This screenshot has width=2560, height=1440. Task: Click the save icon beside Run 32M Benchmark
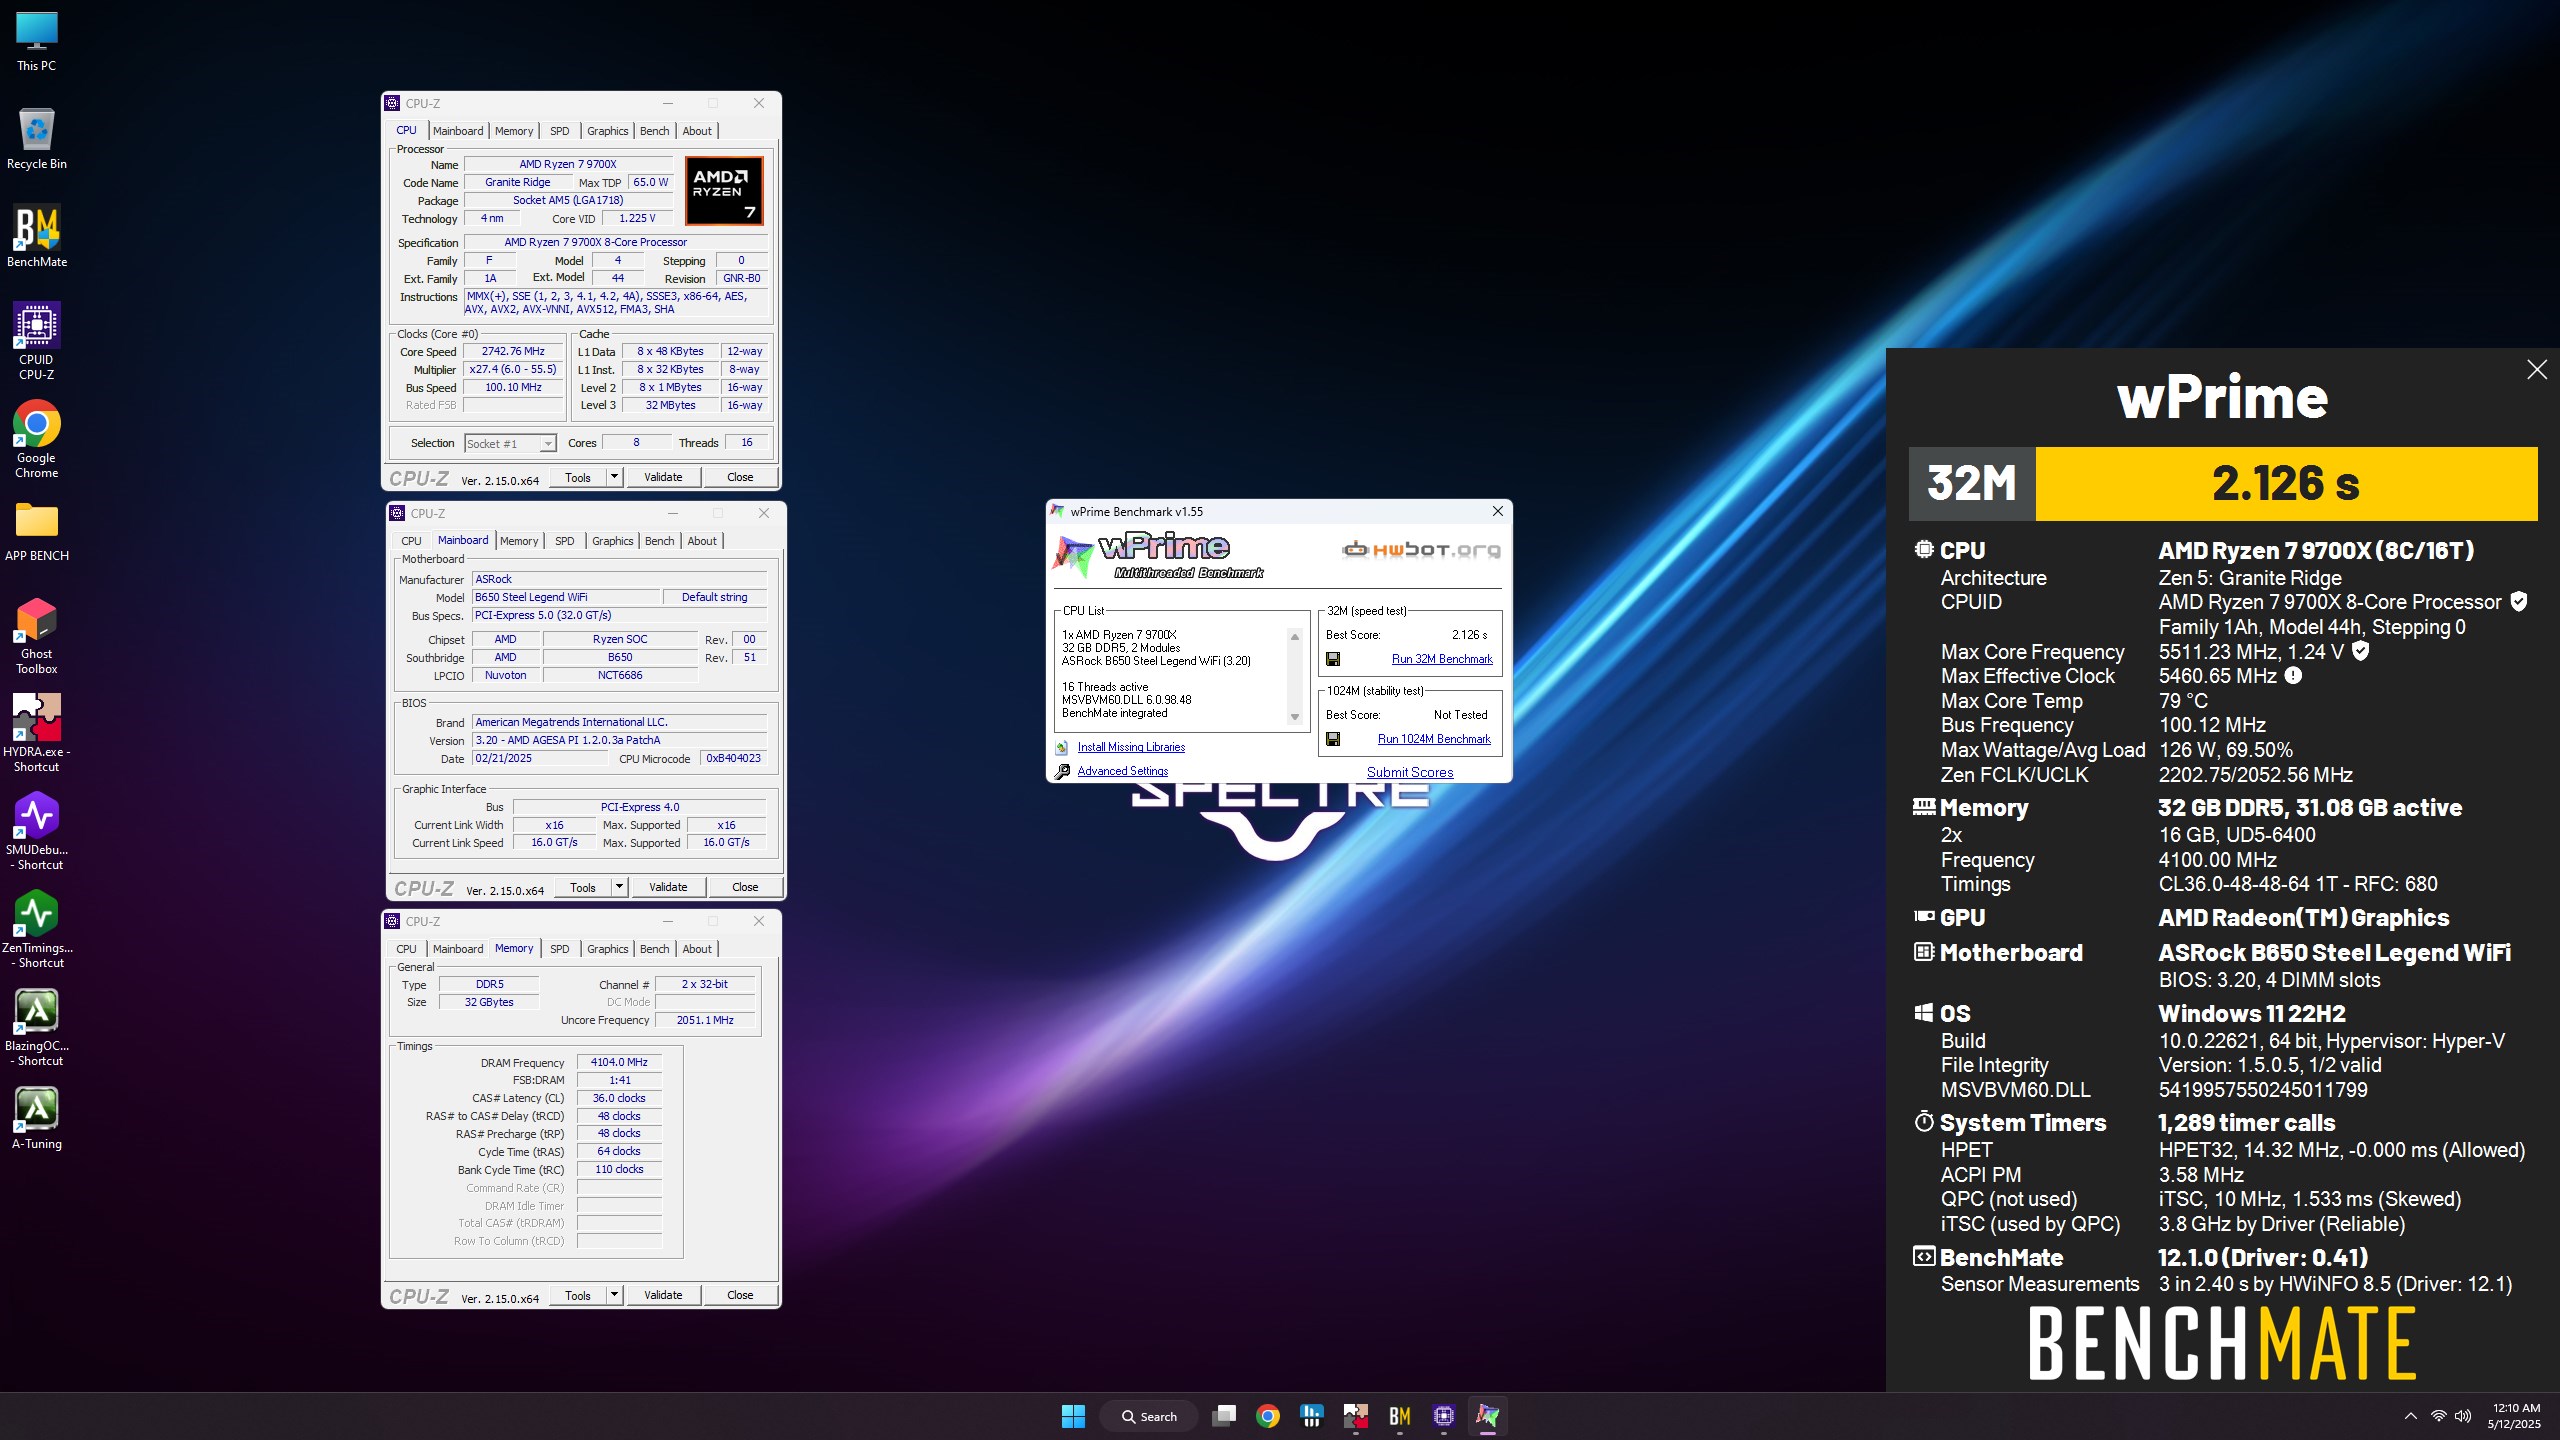click(x=1333, y=659)
